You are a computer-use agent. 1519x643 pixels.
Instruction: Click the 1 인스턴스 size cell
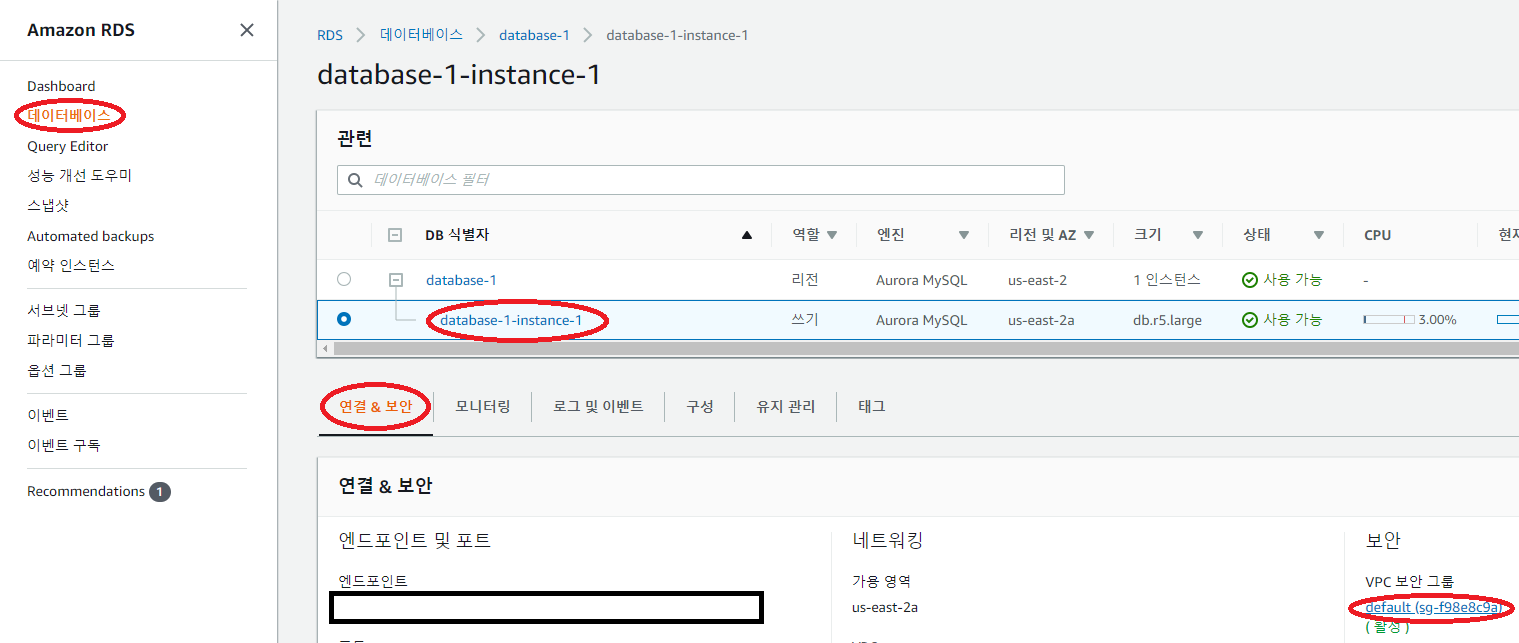pos(1167,280)
